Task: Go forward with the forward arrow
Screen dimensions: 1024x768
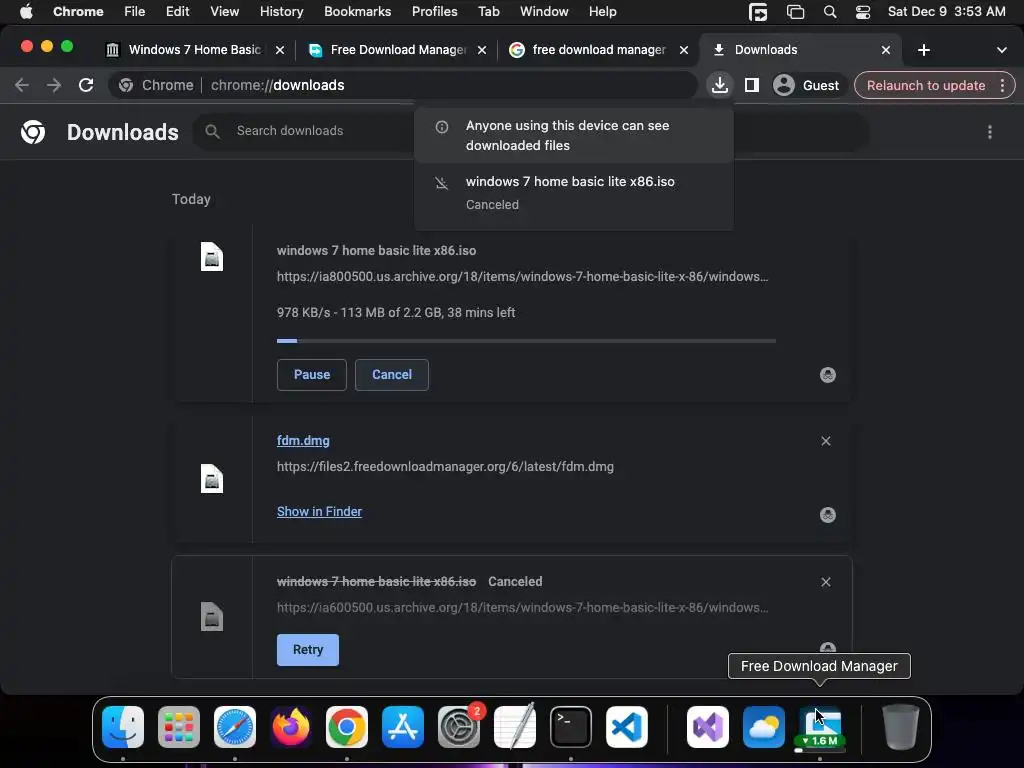Action: pyautogui.click(x=54, y=85)
